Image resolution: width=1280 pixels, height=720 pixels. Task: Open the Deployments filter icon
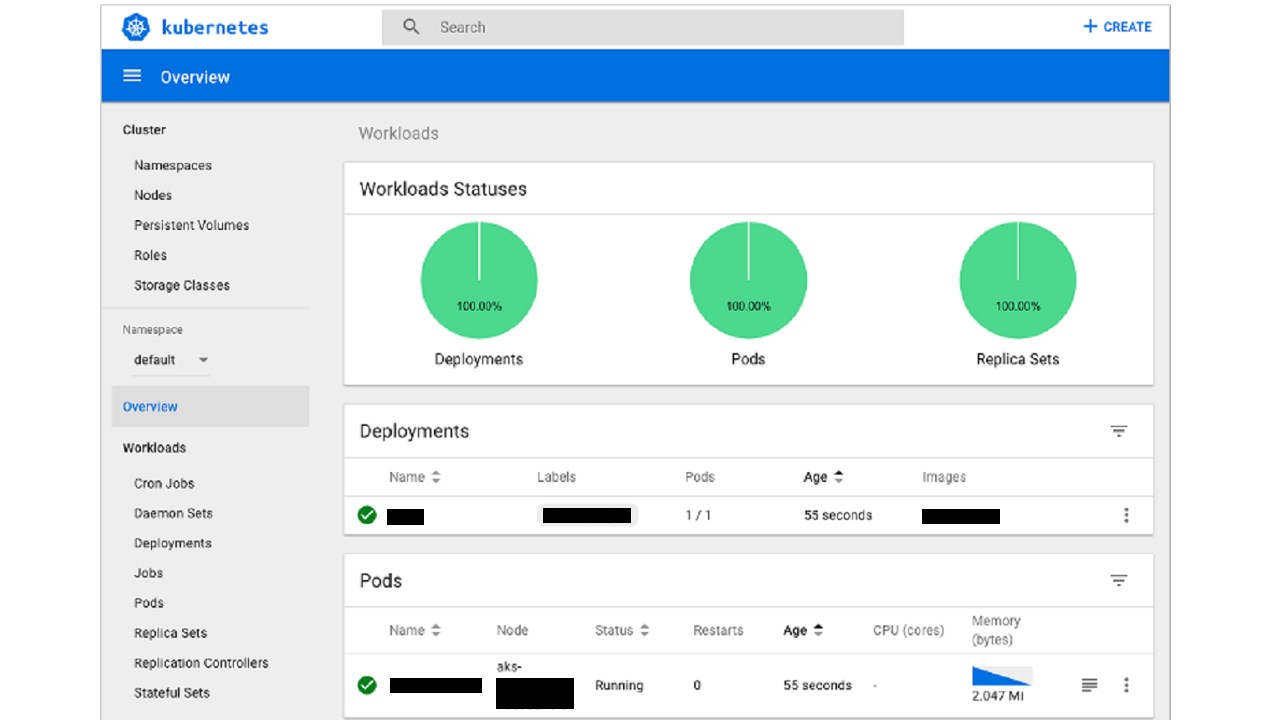[x=1119, y=431]
